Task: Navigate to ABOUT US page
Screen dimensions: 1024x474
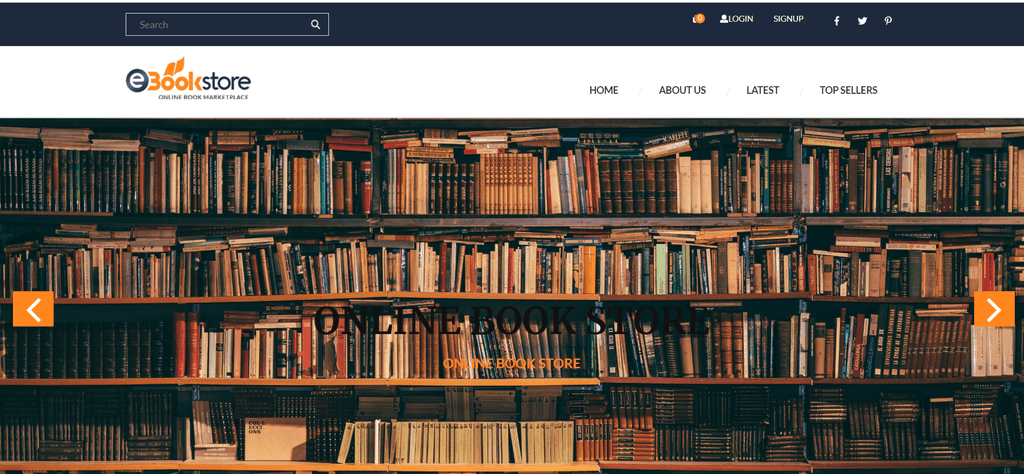Action: (682, 90)
